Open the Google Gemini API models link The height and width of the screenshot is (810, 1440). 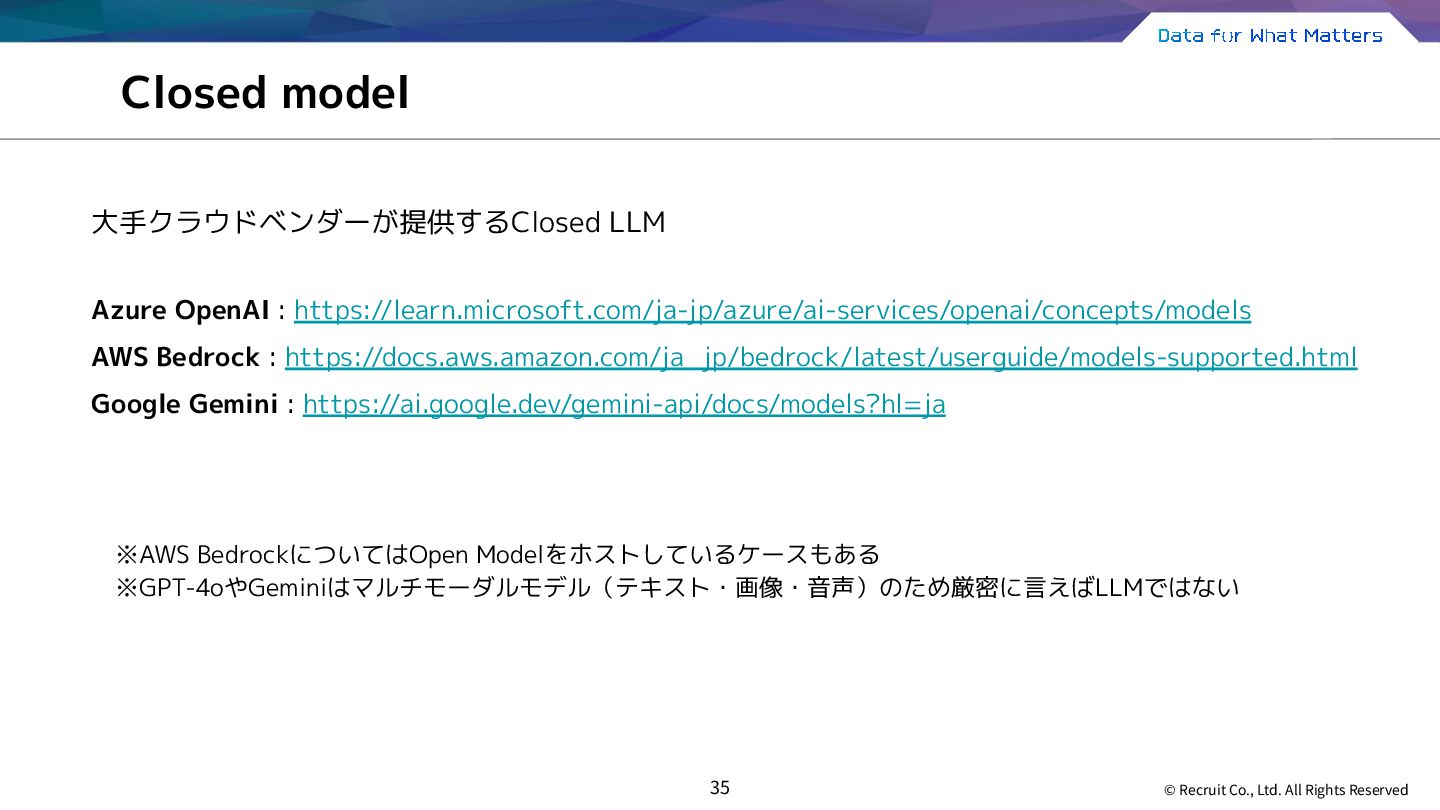pyautogui.click(x=624, y=404)
